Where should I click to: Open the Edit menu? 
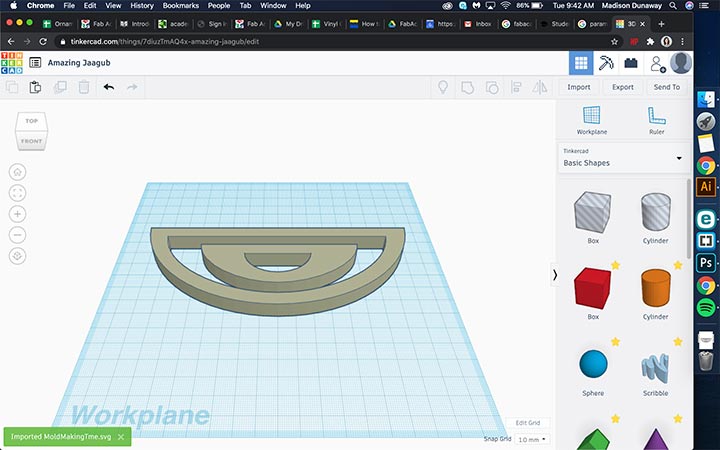click(90, 6)
